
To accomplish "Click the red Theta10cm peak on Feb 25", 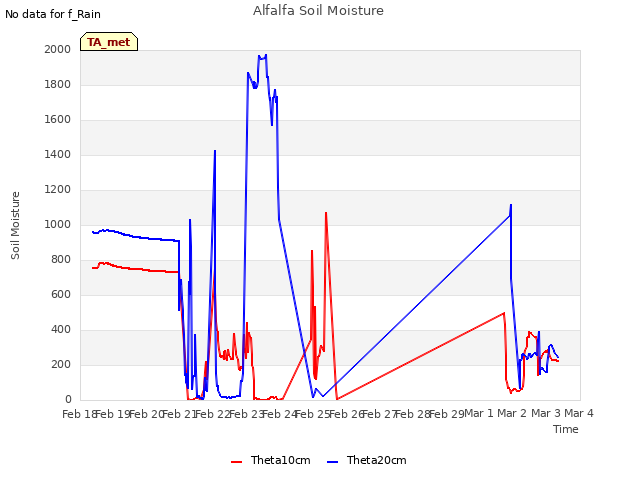I will click(326, 213).
